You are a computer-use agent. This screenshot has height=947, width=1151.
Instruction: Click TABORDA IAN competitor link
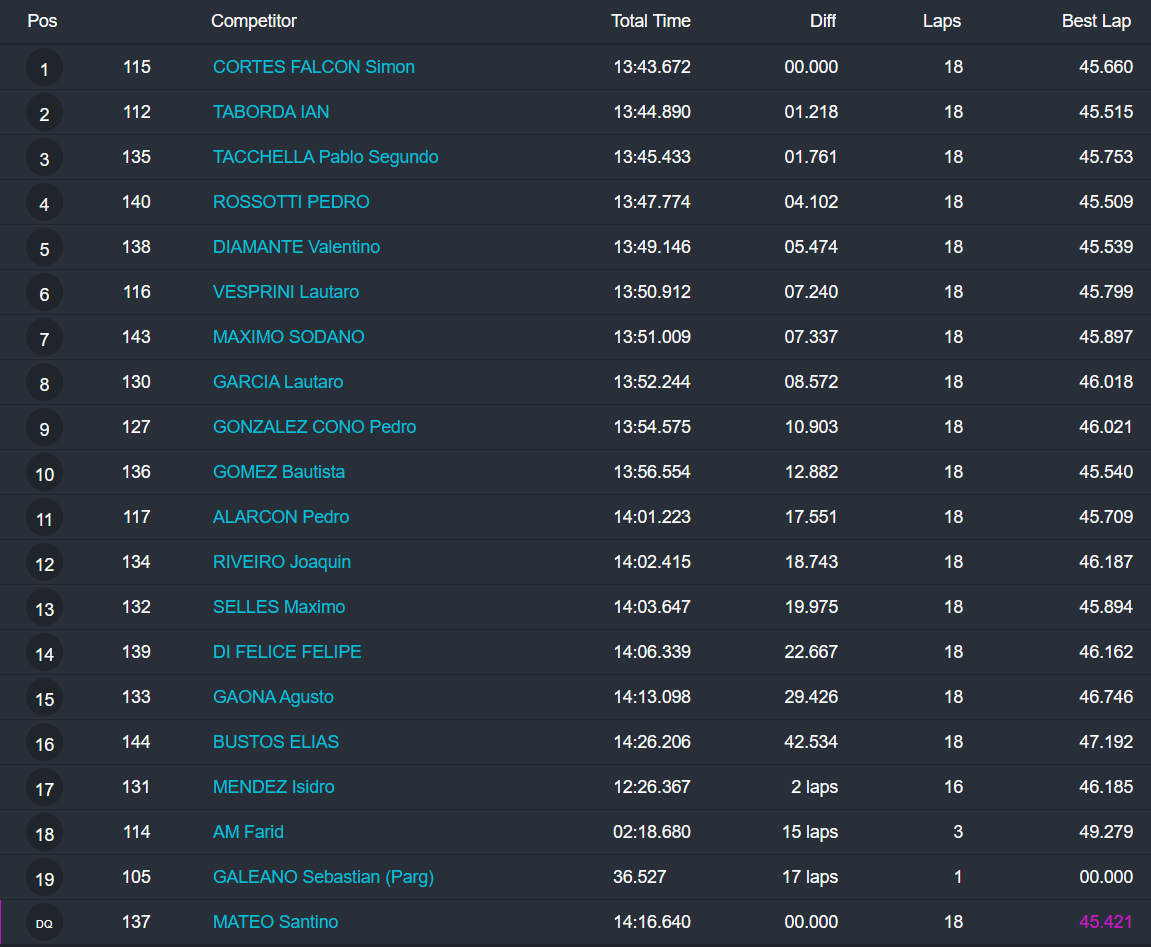[x=271, y=112]
